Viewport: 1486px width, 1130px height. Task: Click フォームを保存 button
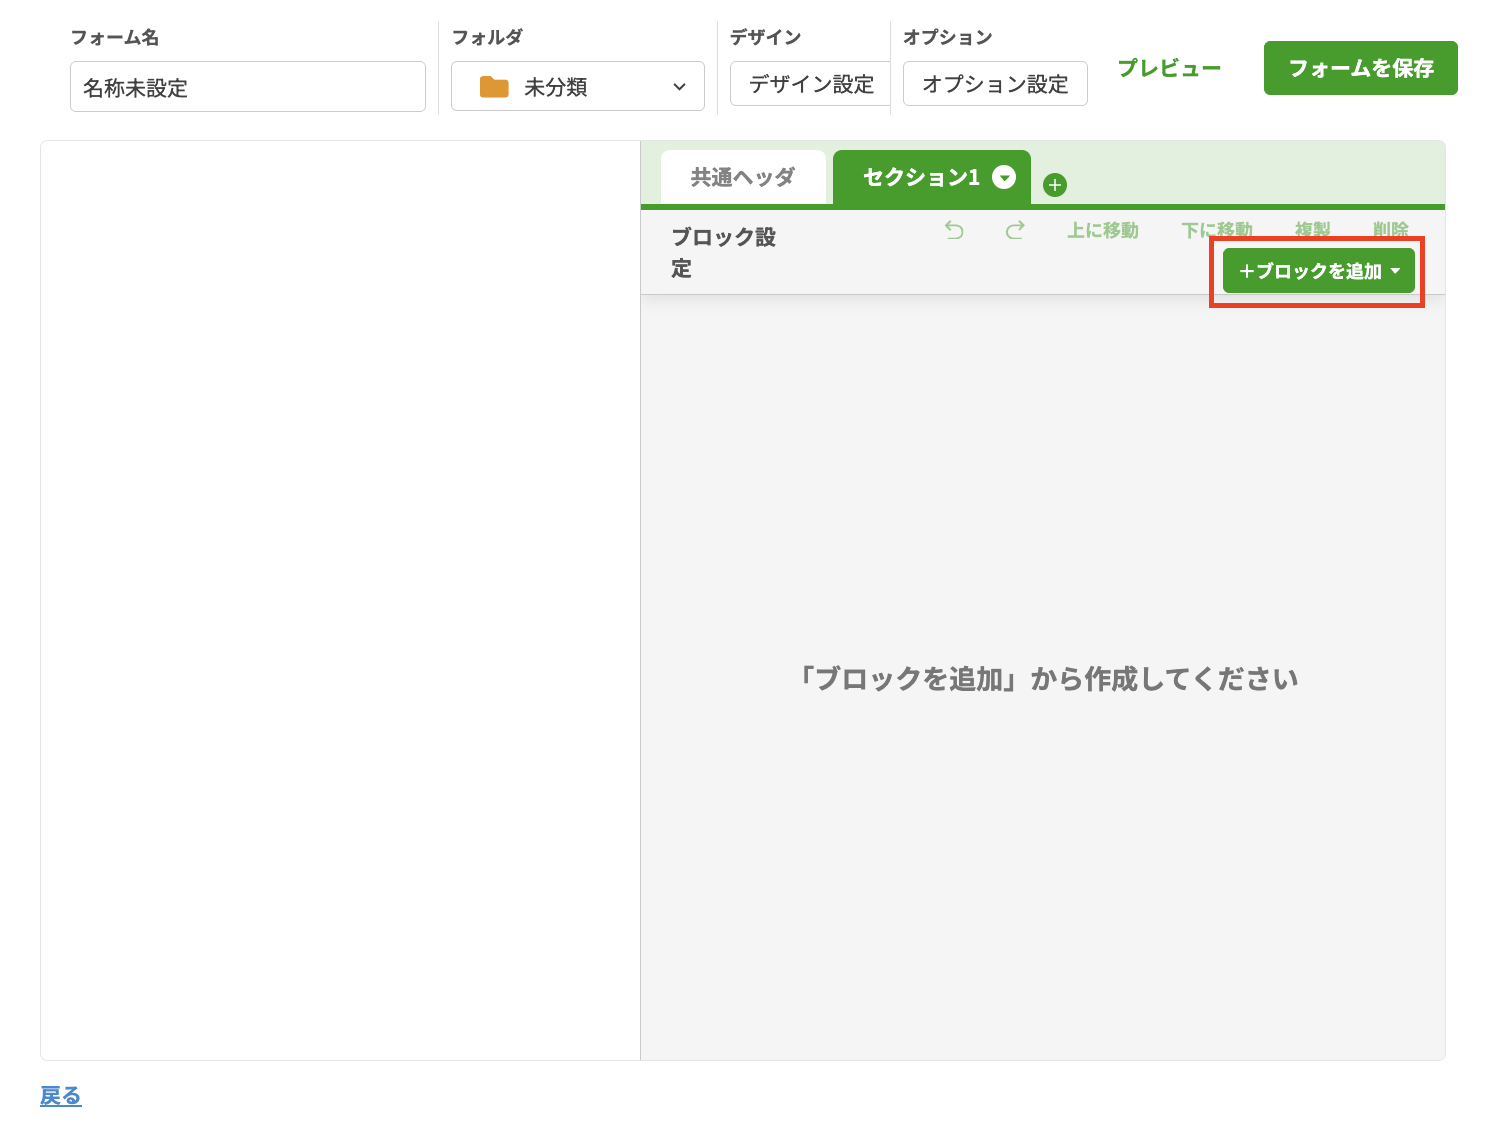click(x=1361, y=68)
